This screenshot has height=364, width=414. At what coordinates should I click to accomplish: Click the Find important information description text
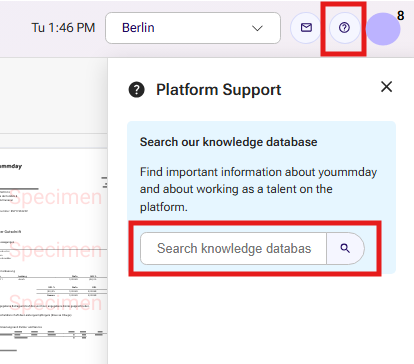258,189
